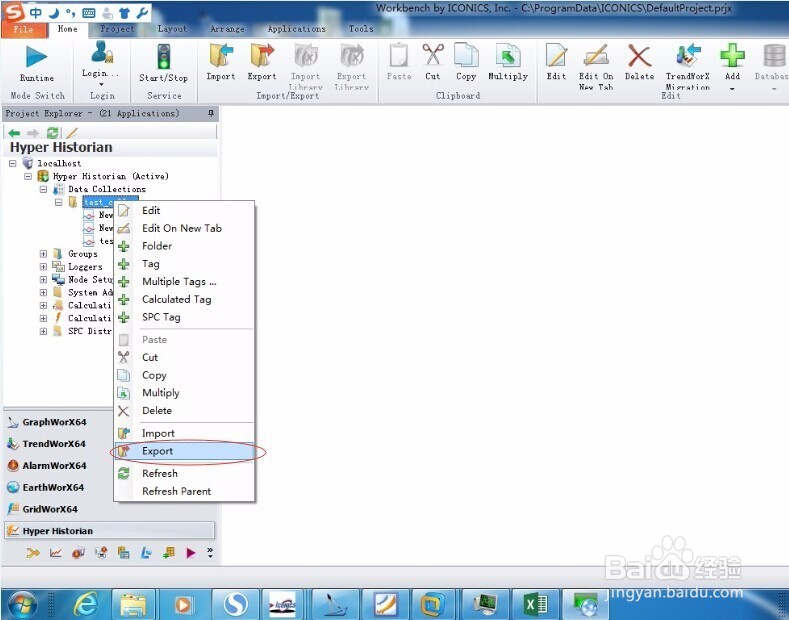Collapse the Data Collections node
This screenshot has height=620, width=789.
click(43, 189)
